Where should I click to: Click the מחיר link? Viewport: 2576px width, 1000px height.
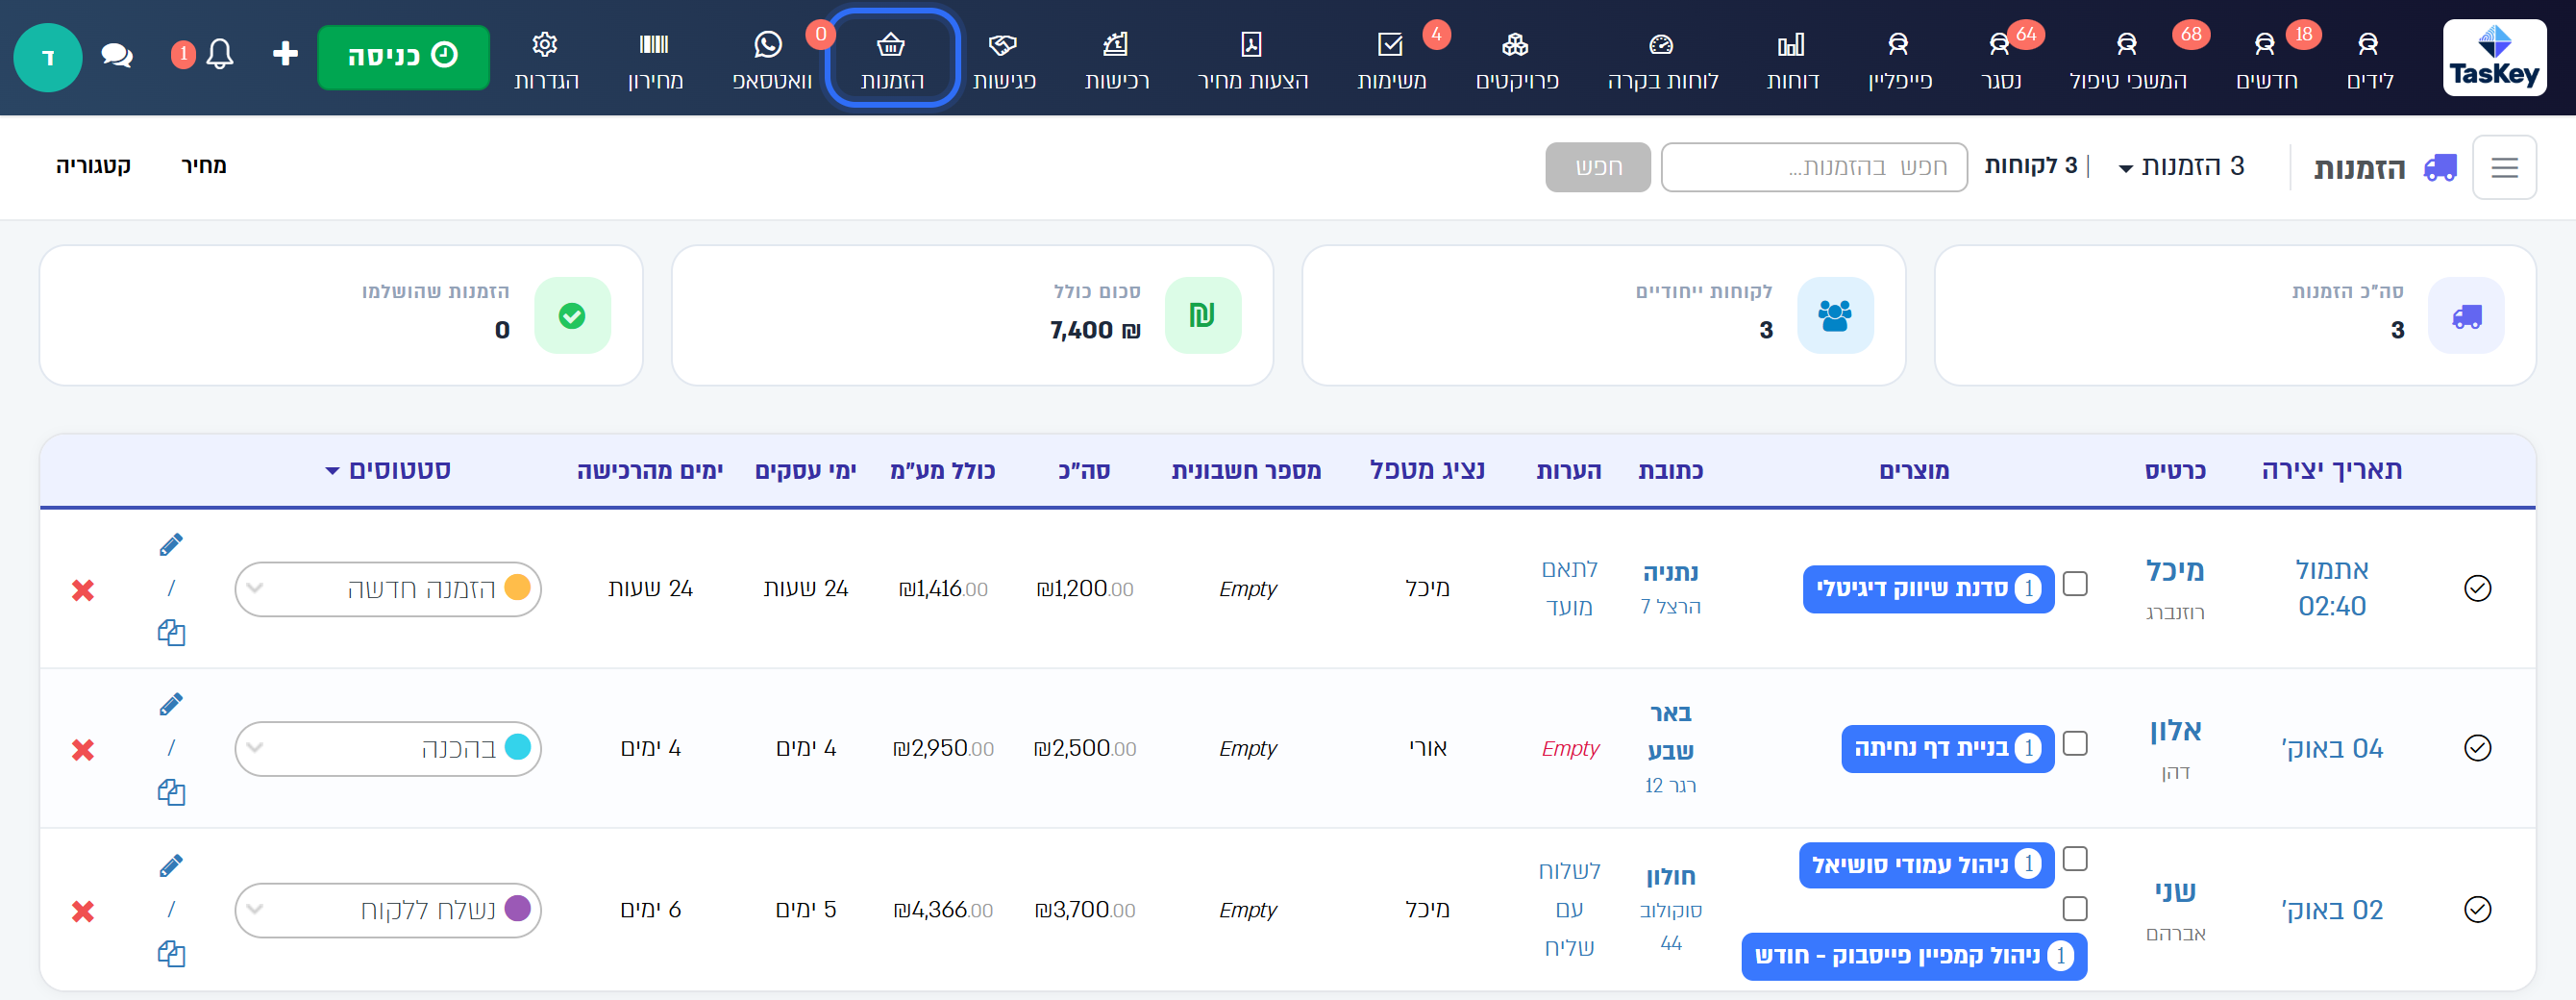pos(204,166)
